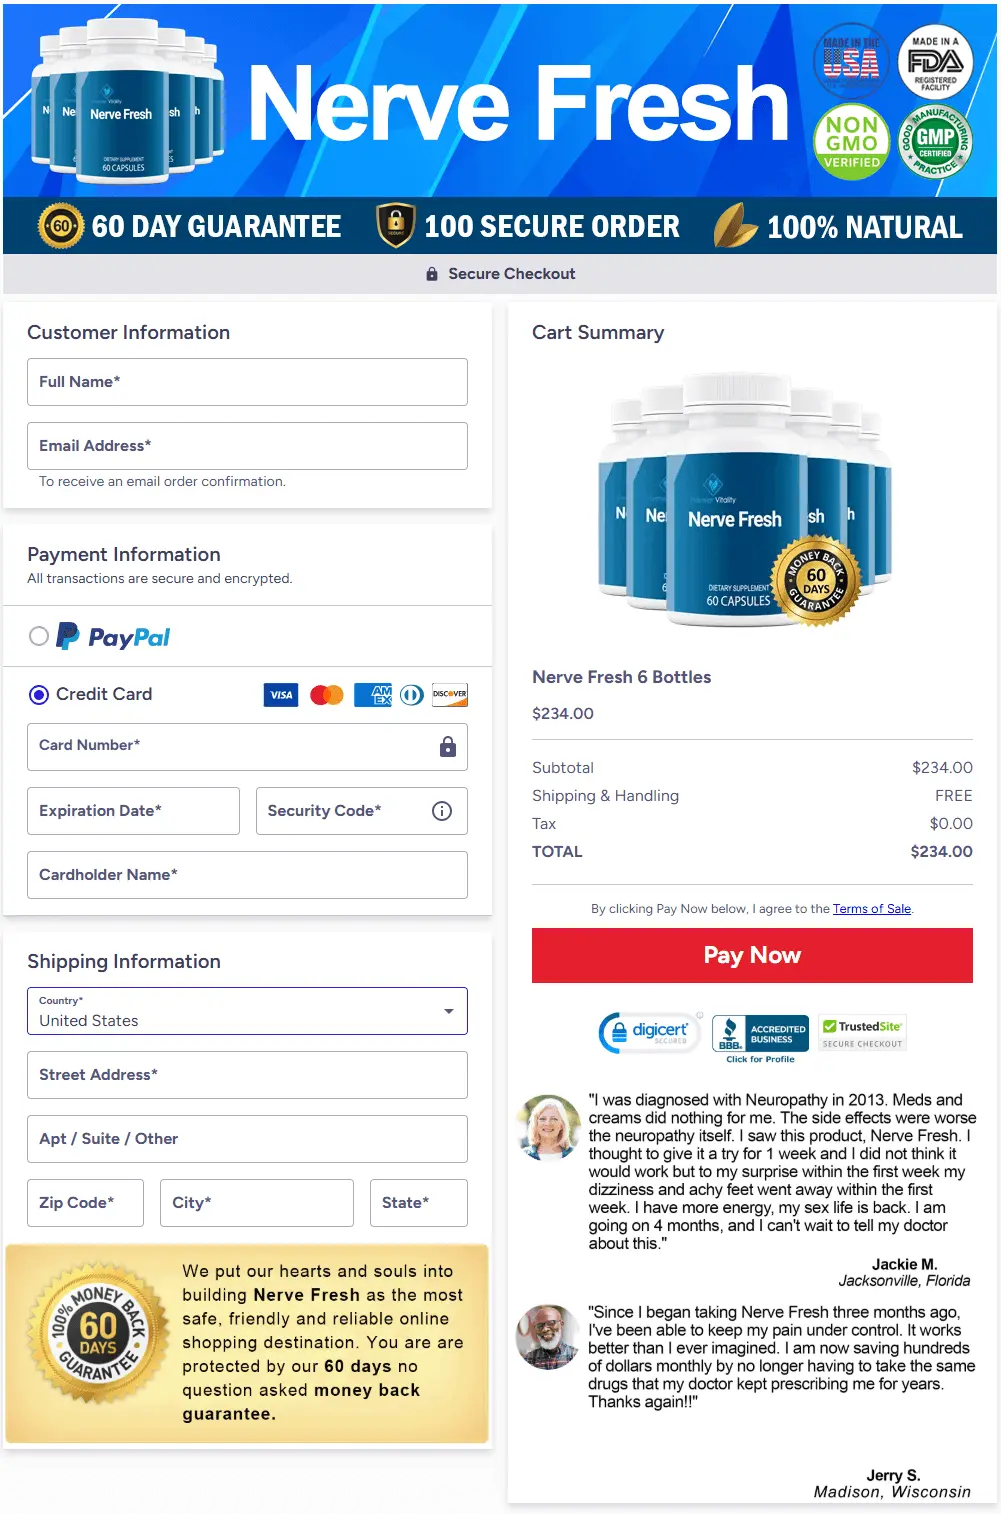Click the Apt / Suite / Other field
Viewport: 1001px width, 1514px height.
point(247,1139)
